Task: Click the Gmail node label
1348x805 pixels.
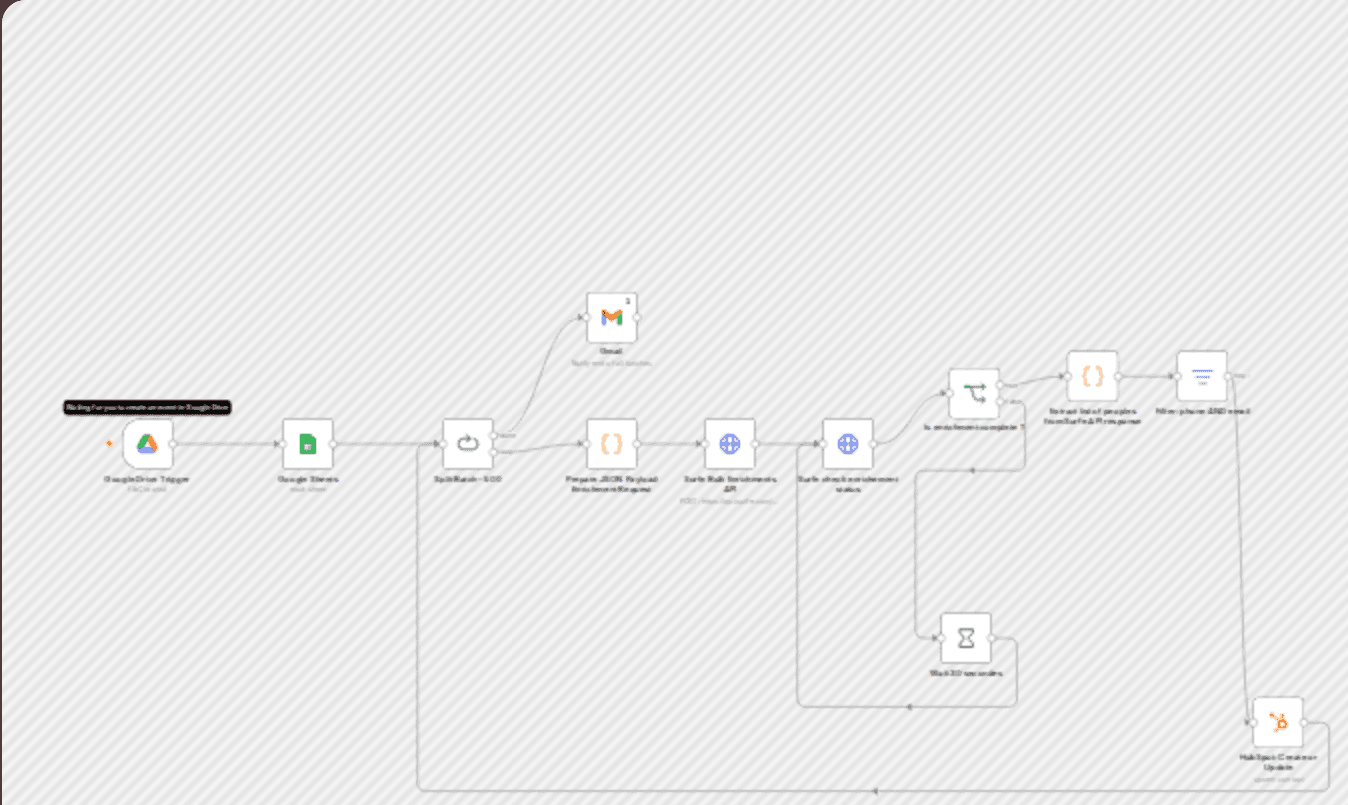Action: (x=612, y=352)
